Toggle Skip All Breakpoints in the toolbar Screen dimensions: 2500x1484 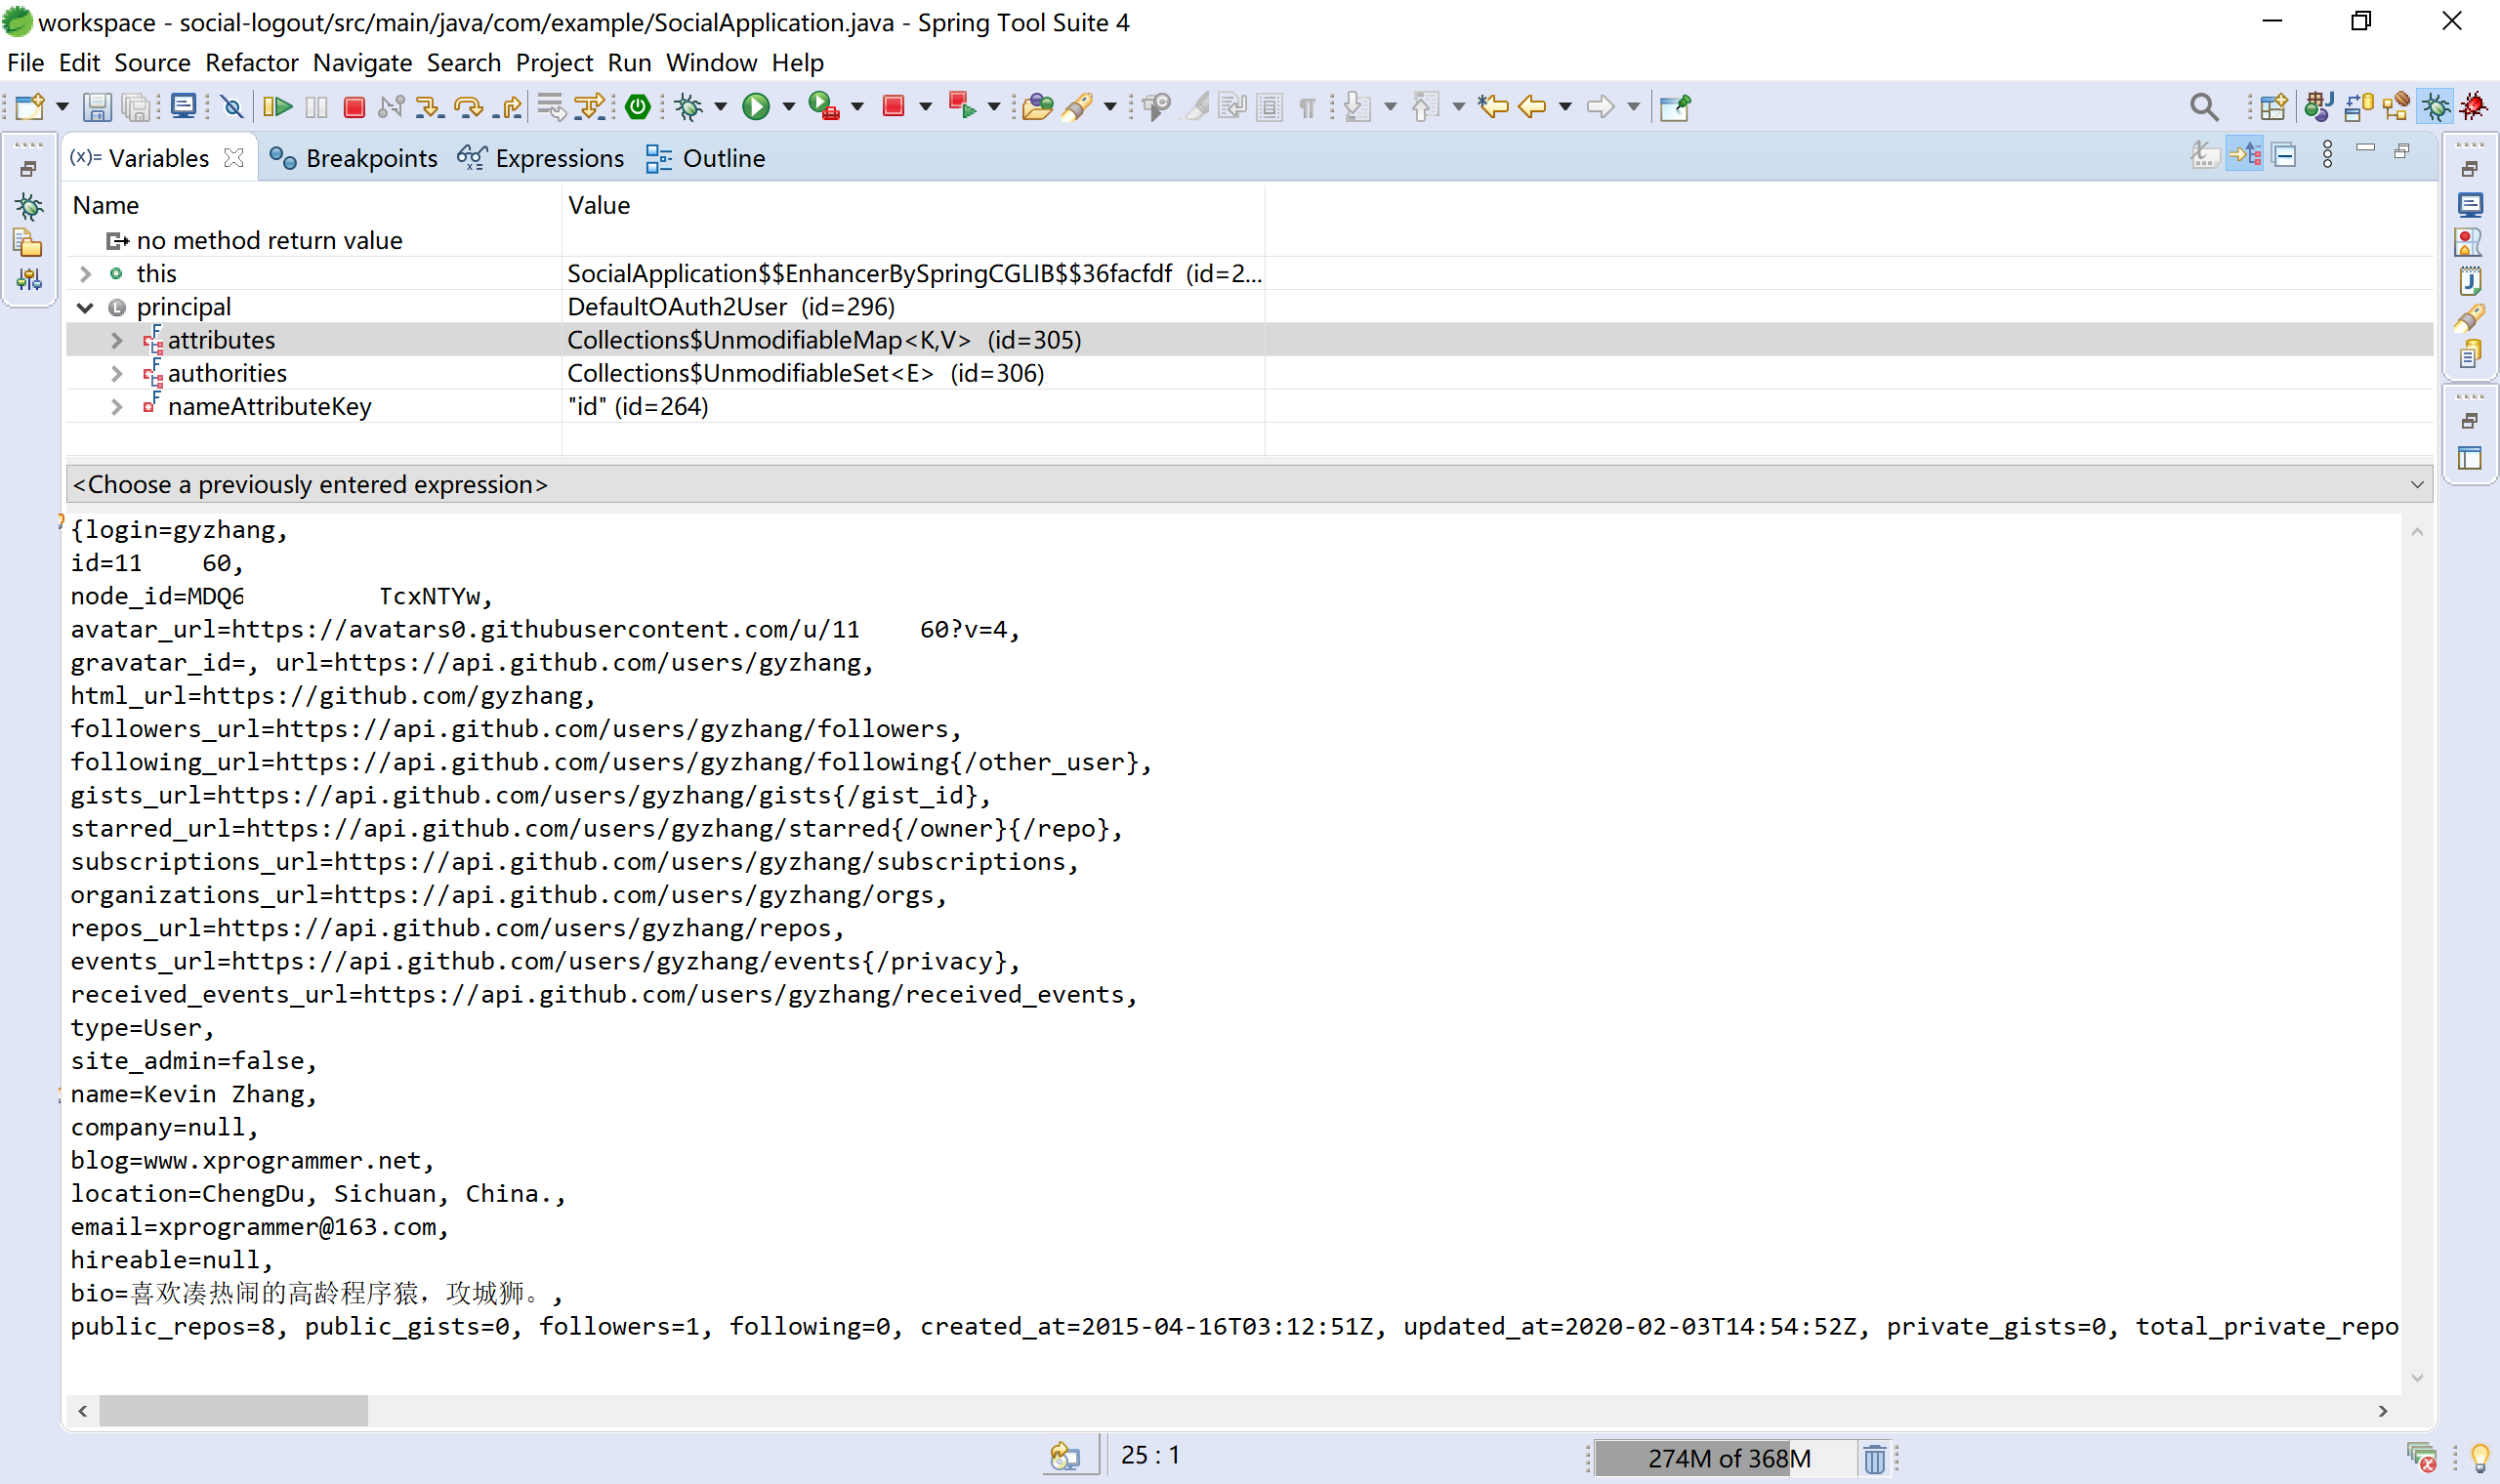(231, 107)
